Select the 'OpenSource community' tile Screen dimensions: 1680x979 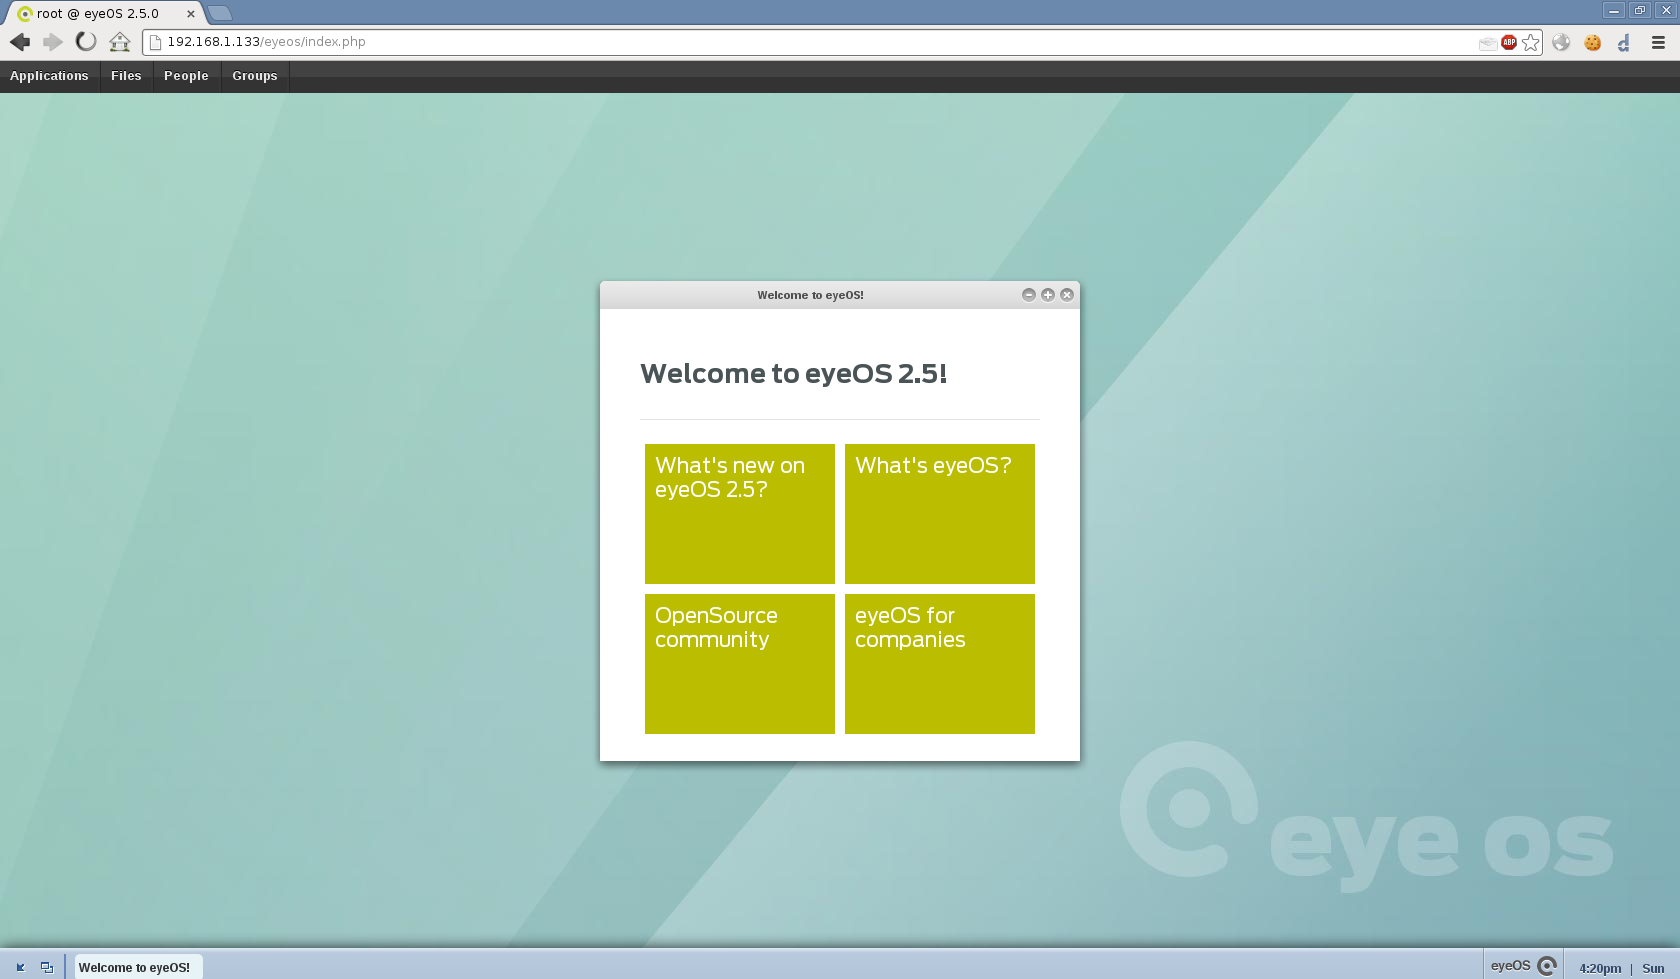pos(739,663)
